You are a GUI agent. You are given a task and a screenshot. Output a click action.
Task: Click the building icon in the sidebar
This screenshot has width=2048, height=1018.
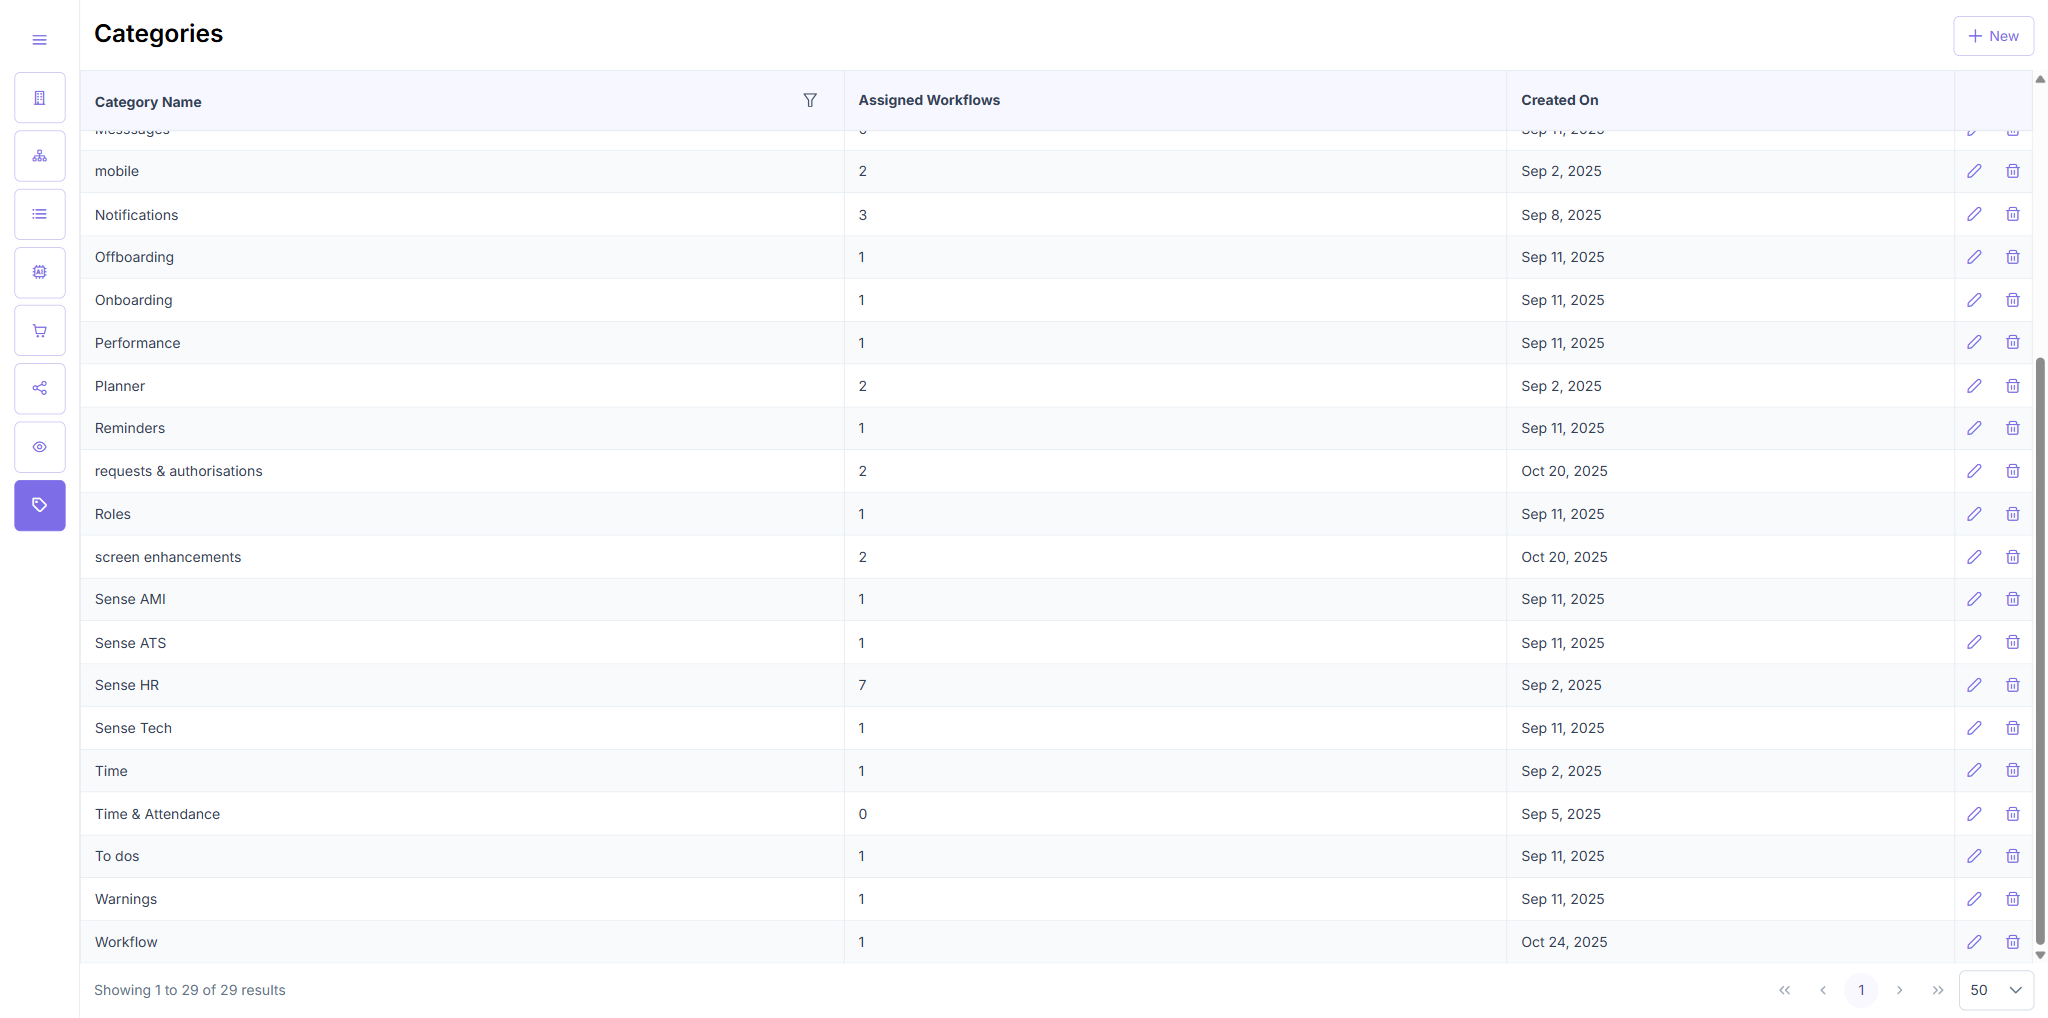coord(40,98)
